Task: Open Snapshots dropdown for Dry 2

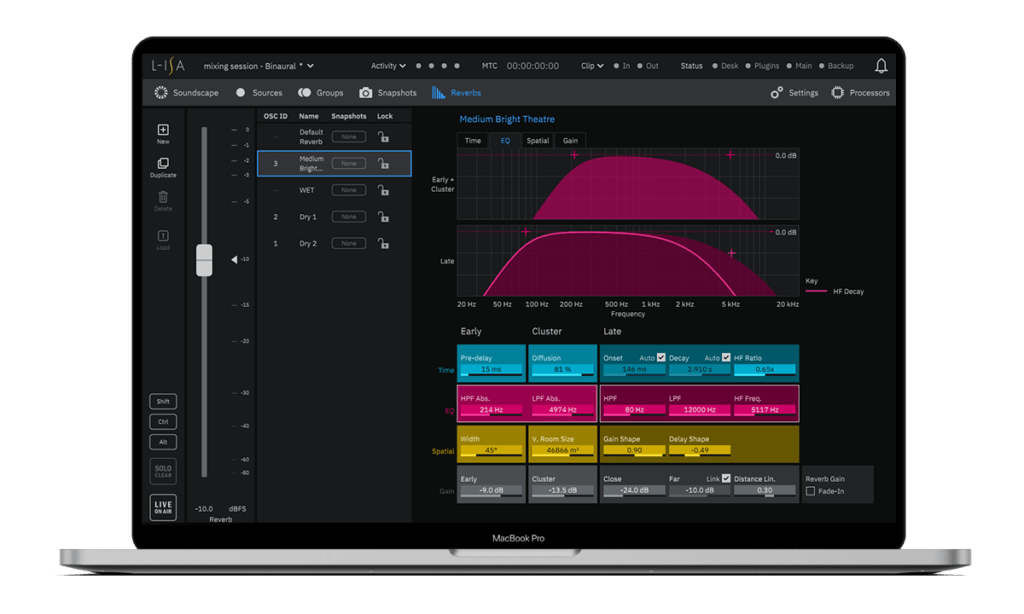Action: point(349,244)
